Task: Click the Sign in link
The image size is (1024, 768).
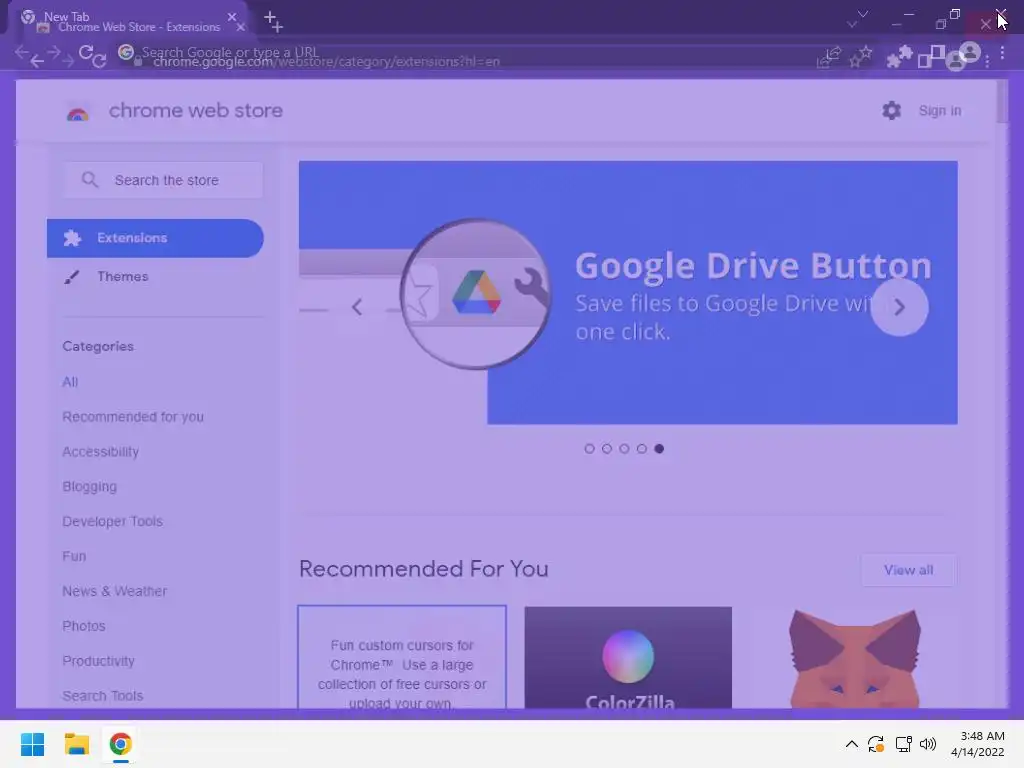Action: 940,110
